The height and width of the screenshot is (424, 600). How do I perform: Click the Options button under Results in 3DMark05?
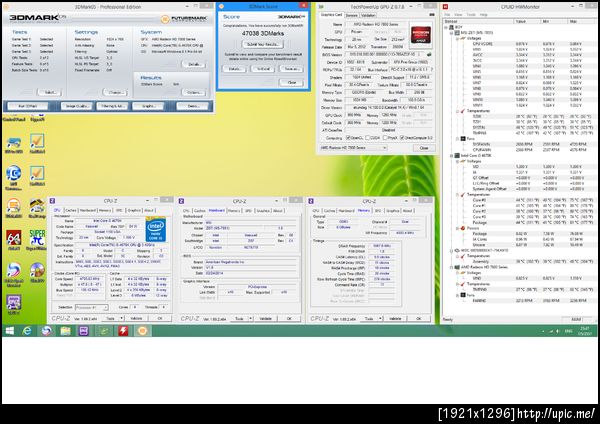(x=194, y=92)
